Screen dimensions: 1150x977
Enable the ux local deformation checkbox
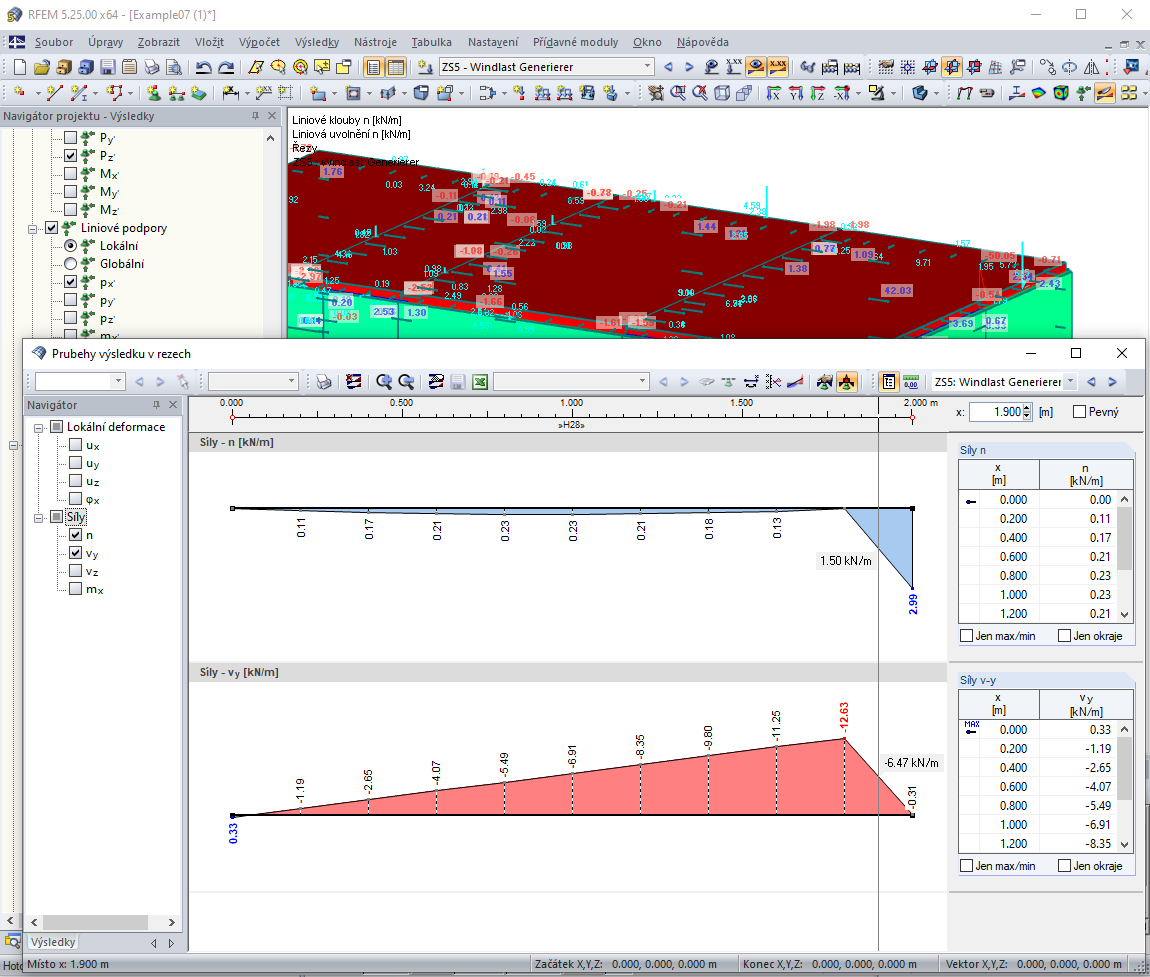point(75,444)
